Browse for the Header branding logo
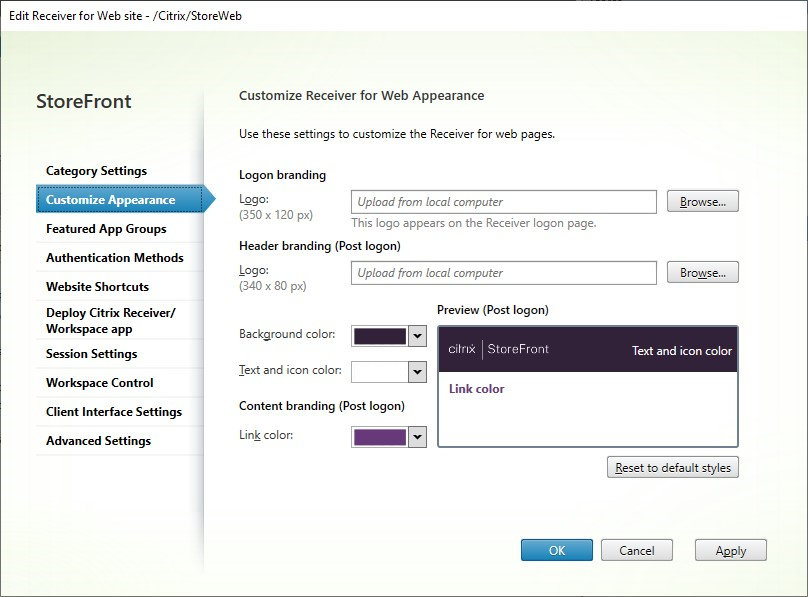Viewport: 808px width, 597px height. [x=703, y=273]
